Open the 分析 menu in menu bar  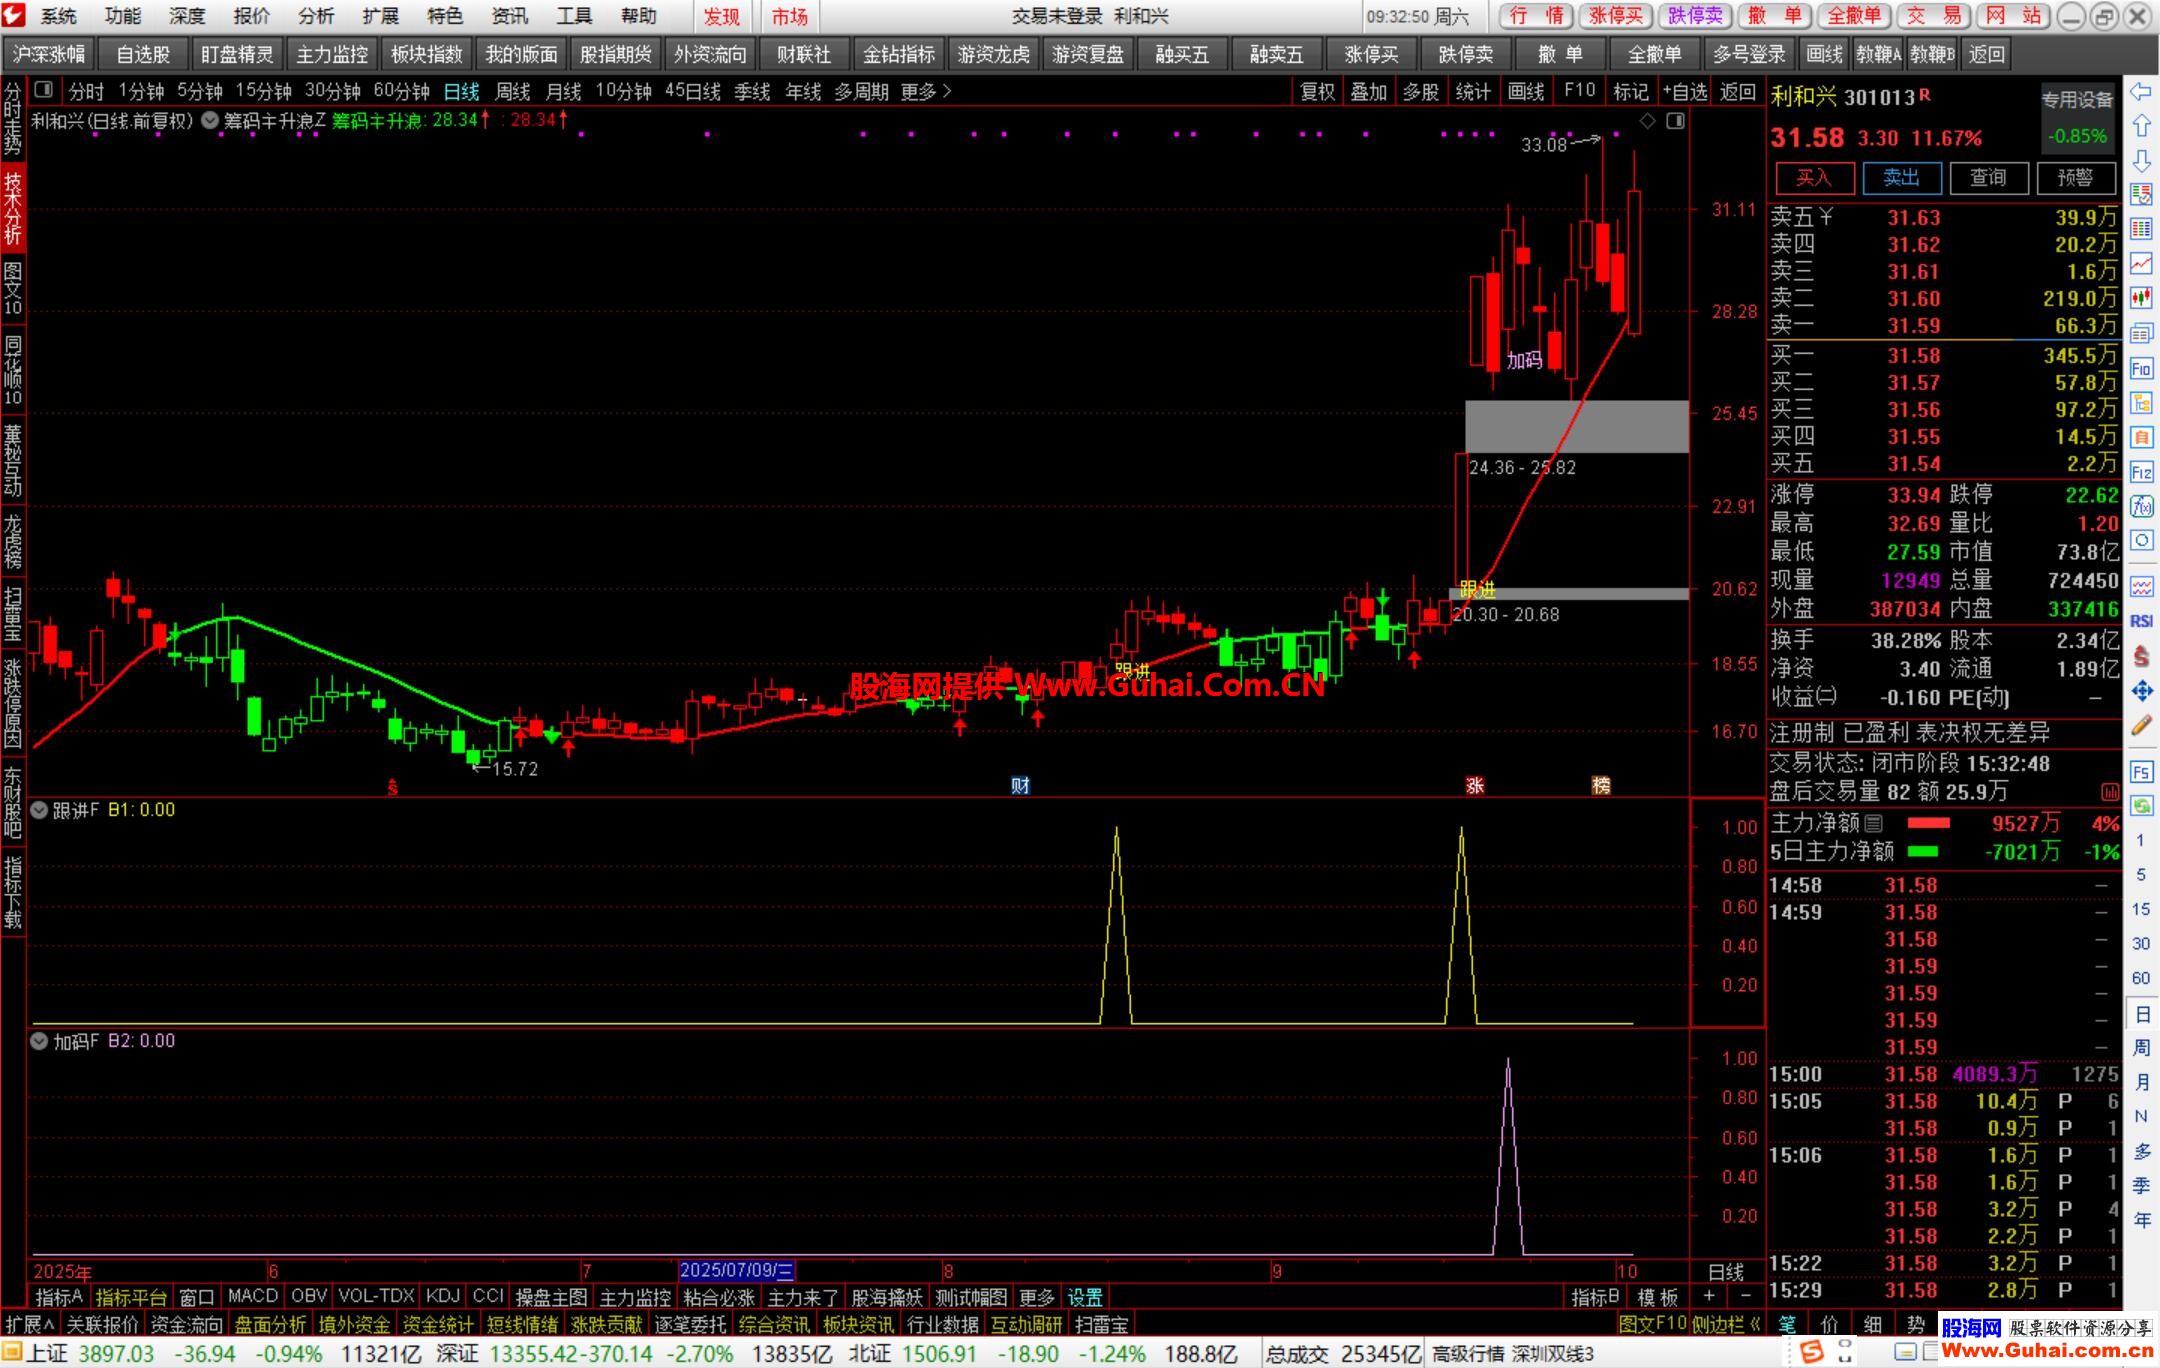pyautogui.click(x=316, y=16)
